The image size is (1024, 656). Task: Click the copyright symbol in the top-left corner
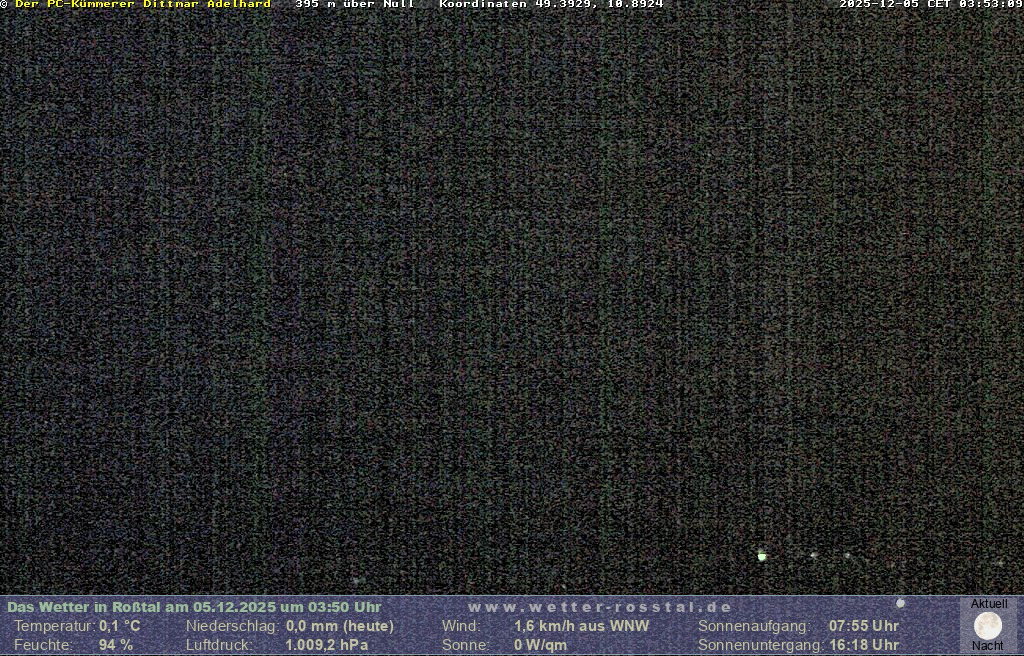pos(4,4)
